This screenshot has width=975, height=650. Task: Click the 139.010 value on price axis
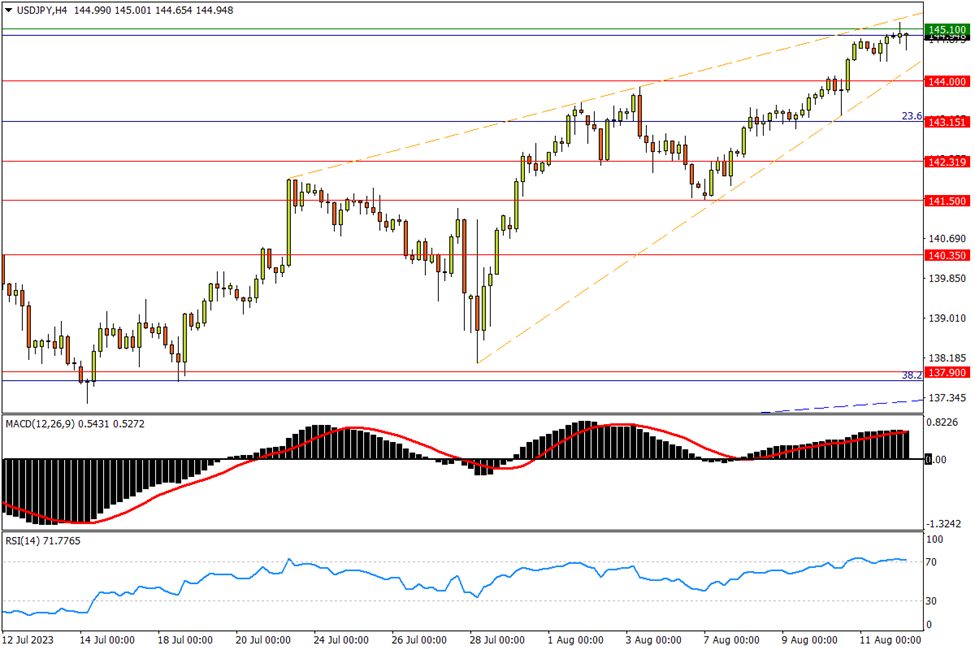[946, 319]
